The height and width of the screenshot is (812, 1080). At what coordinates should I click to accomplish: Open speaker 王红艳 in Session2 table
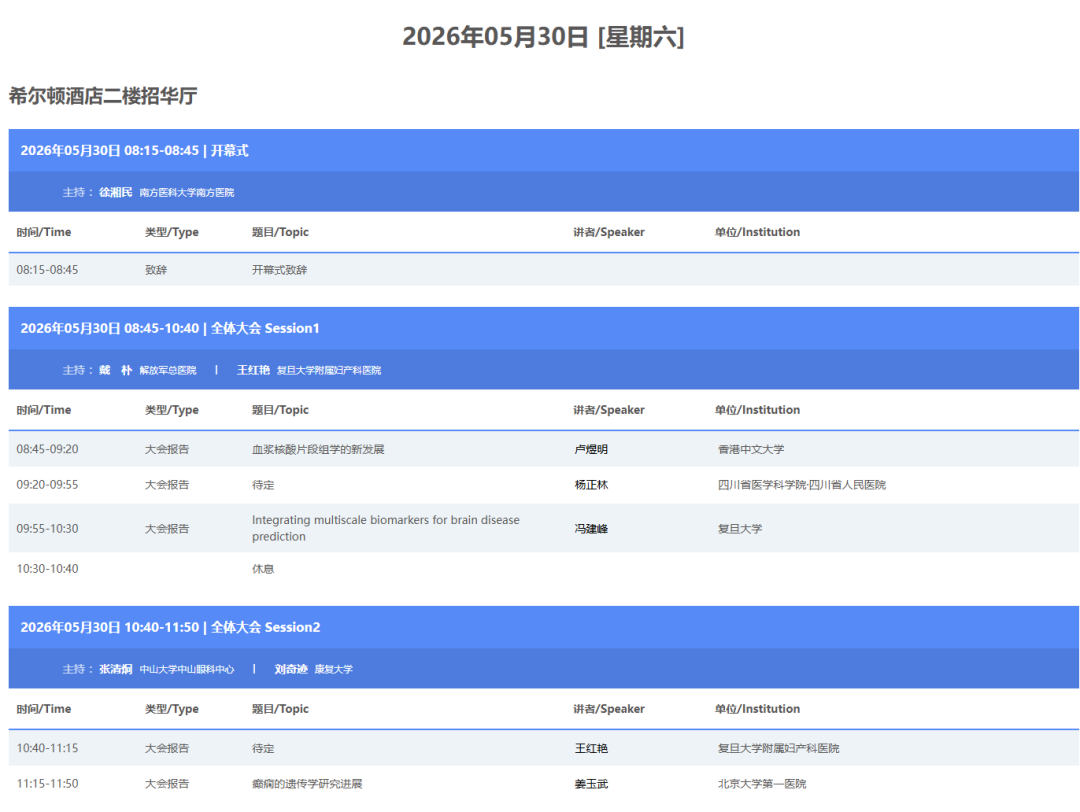point(591,748)
